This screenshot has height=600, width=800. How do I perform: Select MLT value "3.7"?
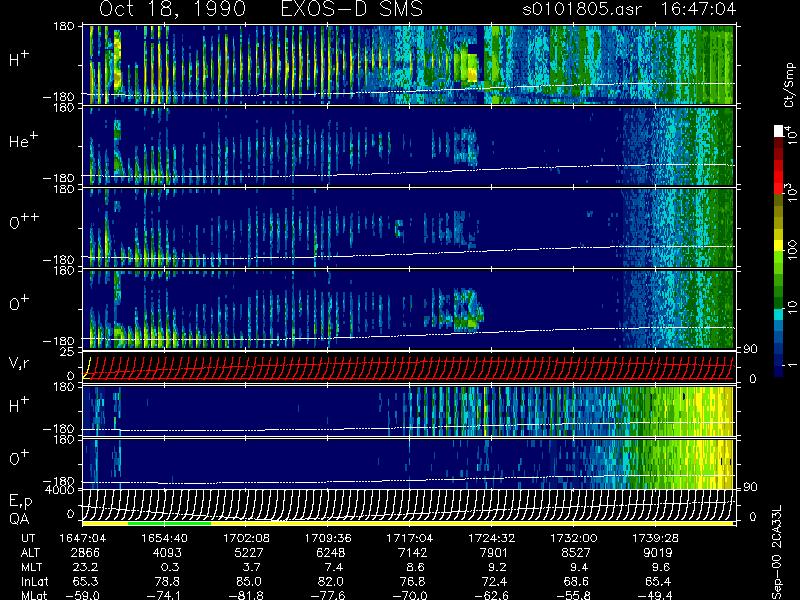point(252,567)
